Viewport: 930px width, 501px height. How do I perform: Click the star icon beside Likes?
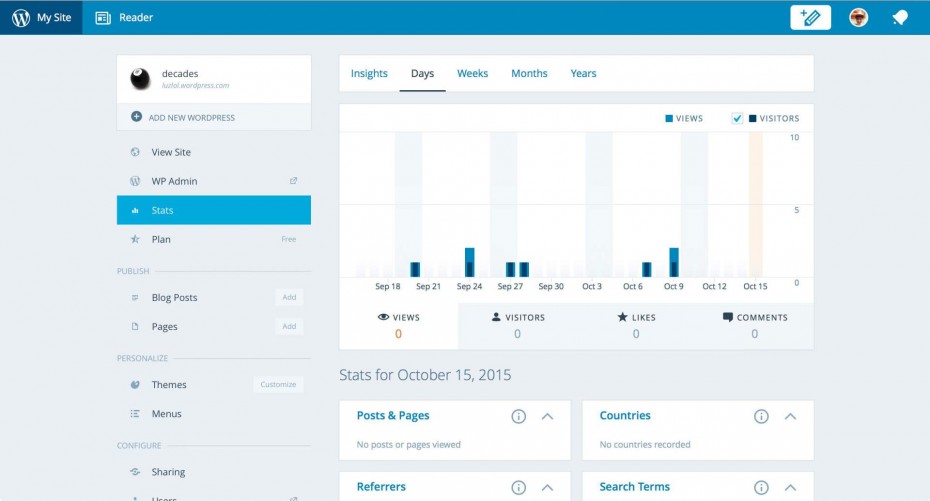622,317
